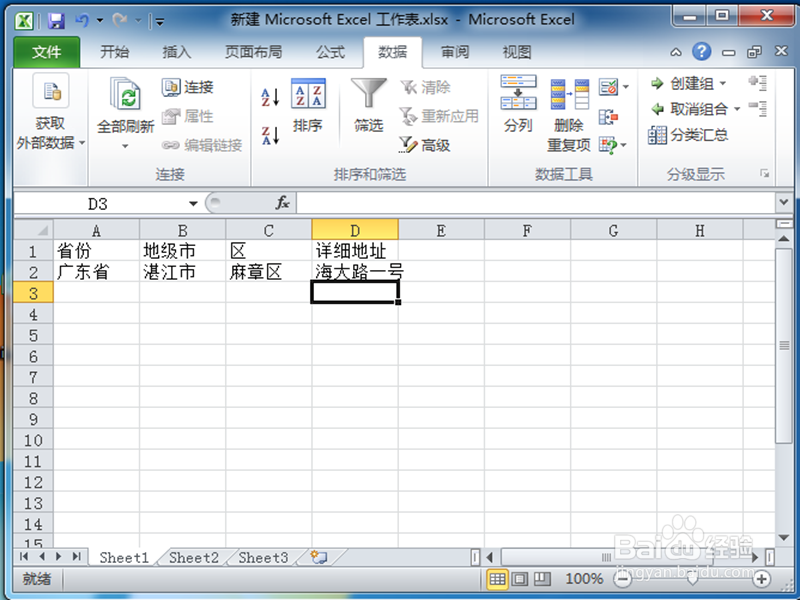800x600 pixels.
Task: Switch to Page Layout (页面布局) tab
Action: 254,52
